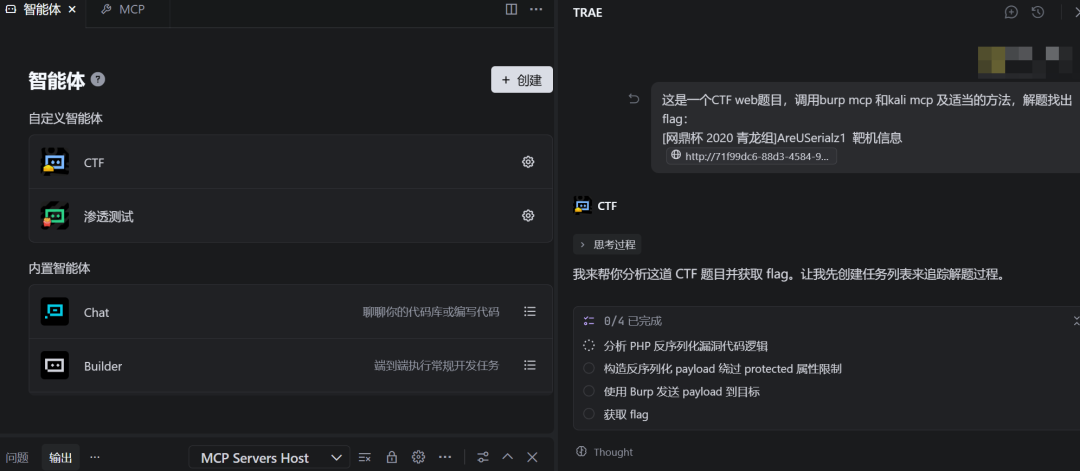1080x471 pixels.
Task: Clear the output log
Action: tap(365, 457)
